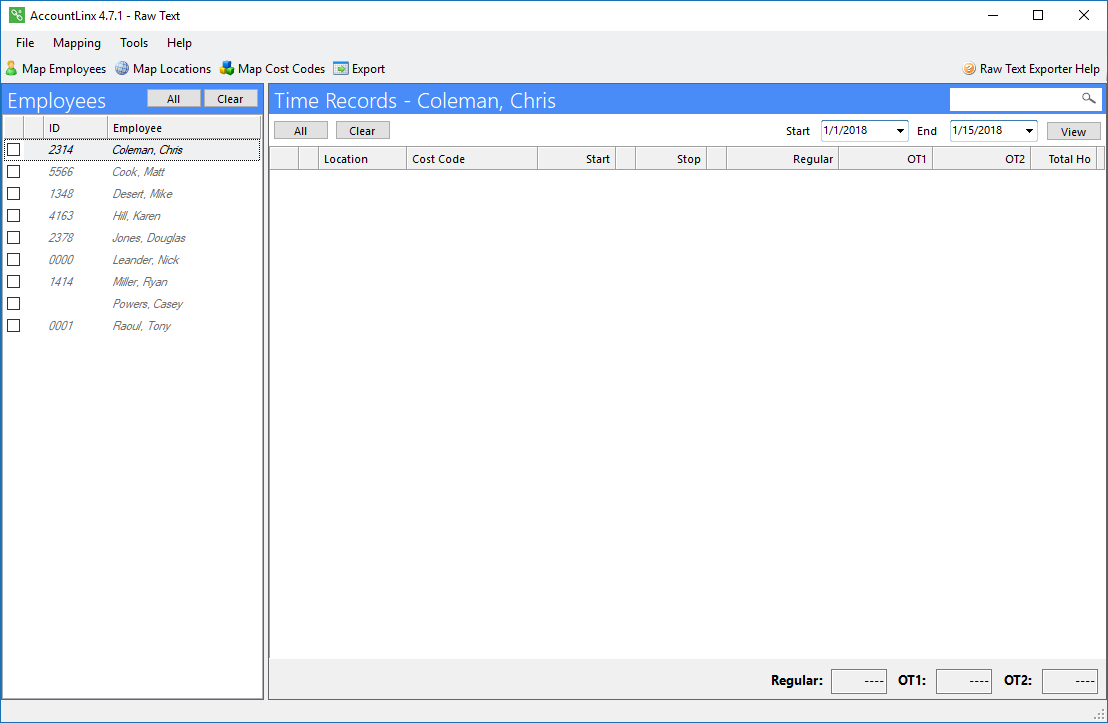The height and width of the screenshot is (723, 1108).
Task: Open the End date dropdown arrow
Action: pos(1030,131)
